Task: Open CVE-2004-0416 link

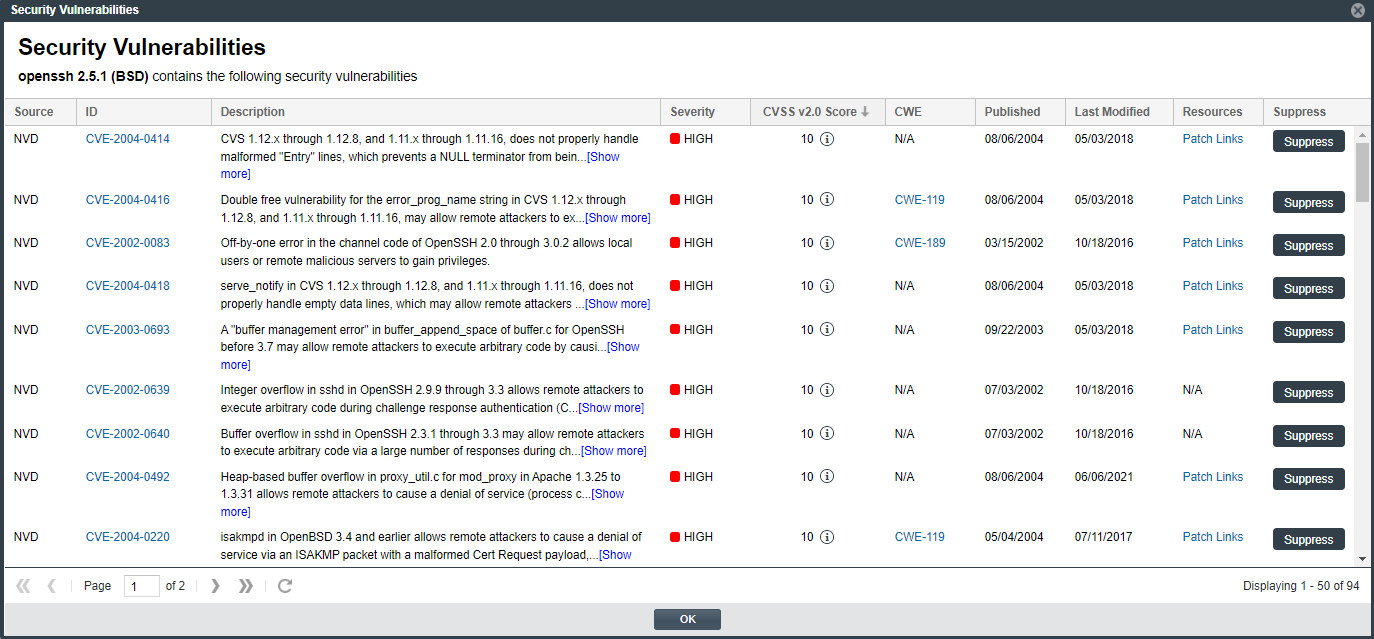Action: [x=128, y=200]
